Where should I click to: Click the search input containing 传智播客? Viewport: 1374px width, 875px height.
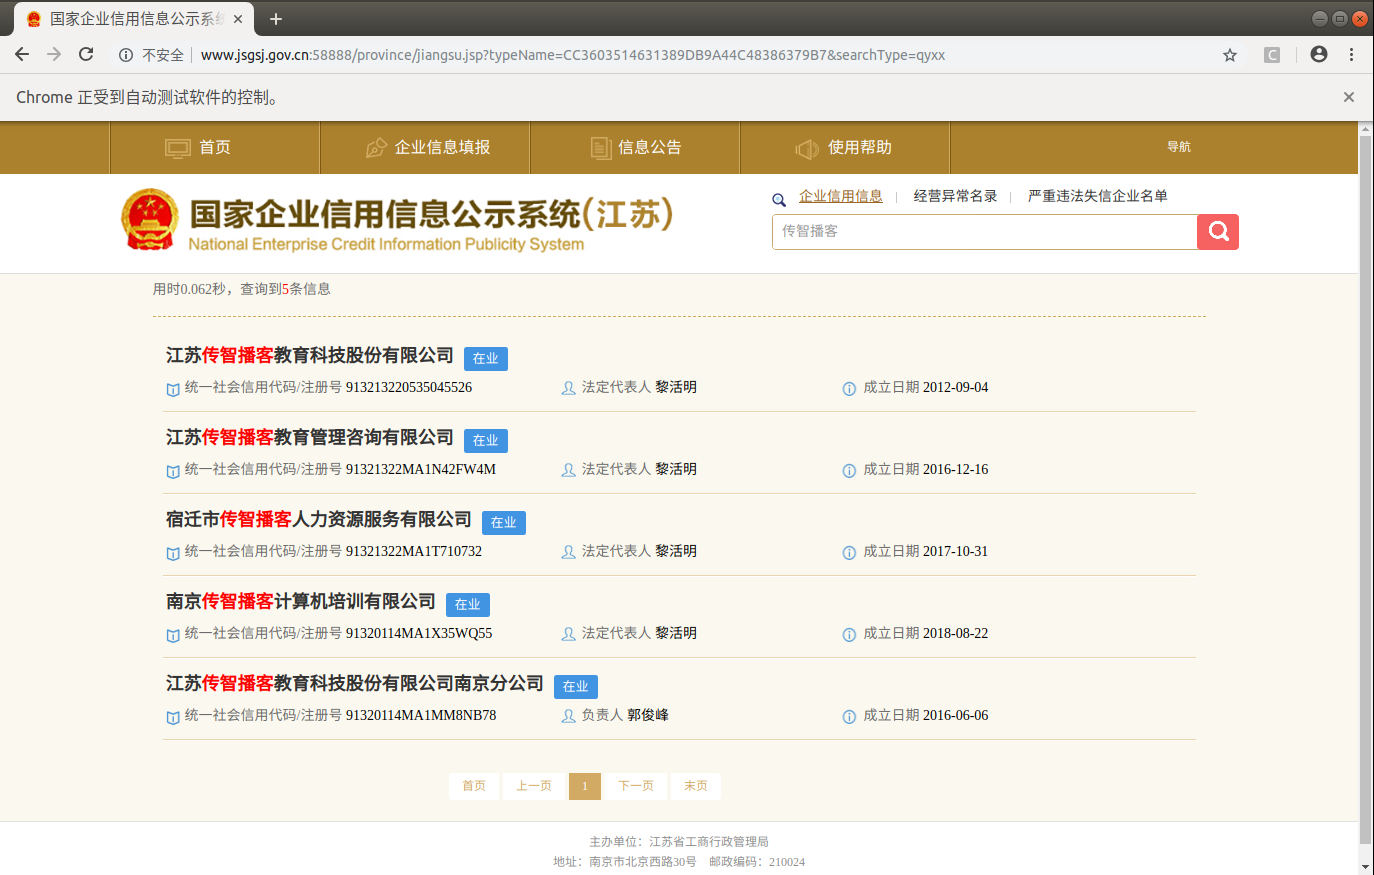pyautogui.click(x=985, y=232)
